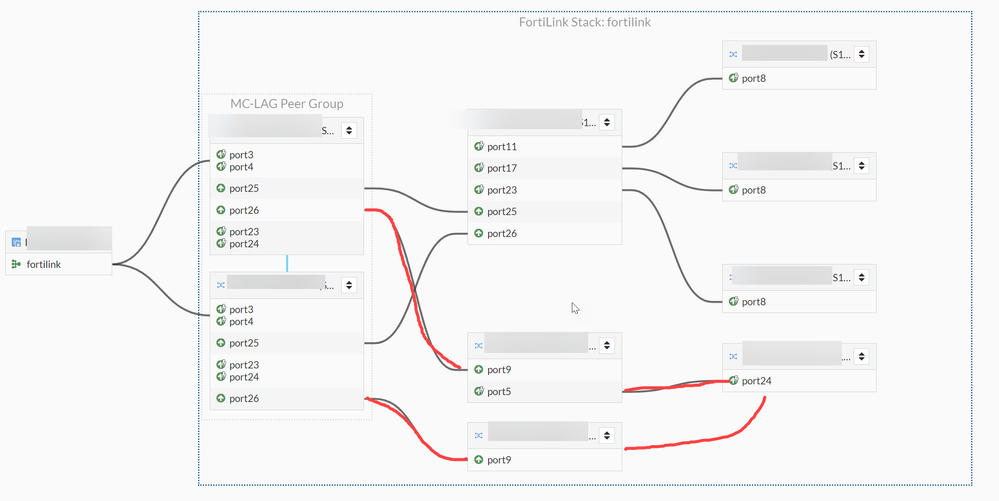Click the FortiGate device icon above fortilink
This screenshot has height=501, width=999.
pyautogui.click(x=16, y=242)
